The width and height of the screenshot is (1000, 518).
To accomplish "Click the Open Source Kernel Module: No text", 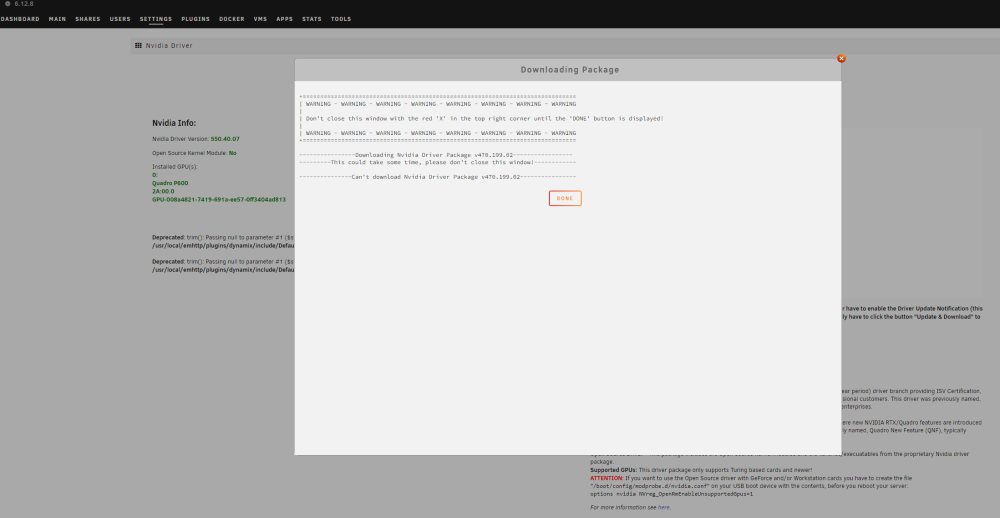I will point(194,153).
